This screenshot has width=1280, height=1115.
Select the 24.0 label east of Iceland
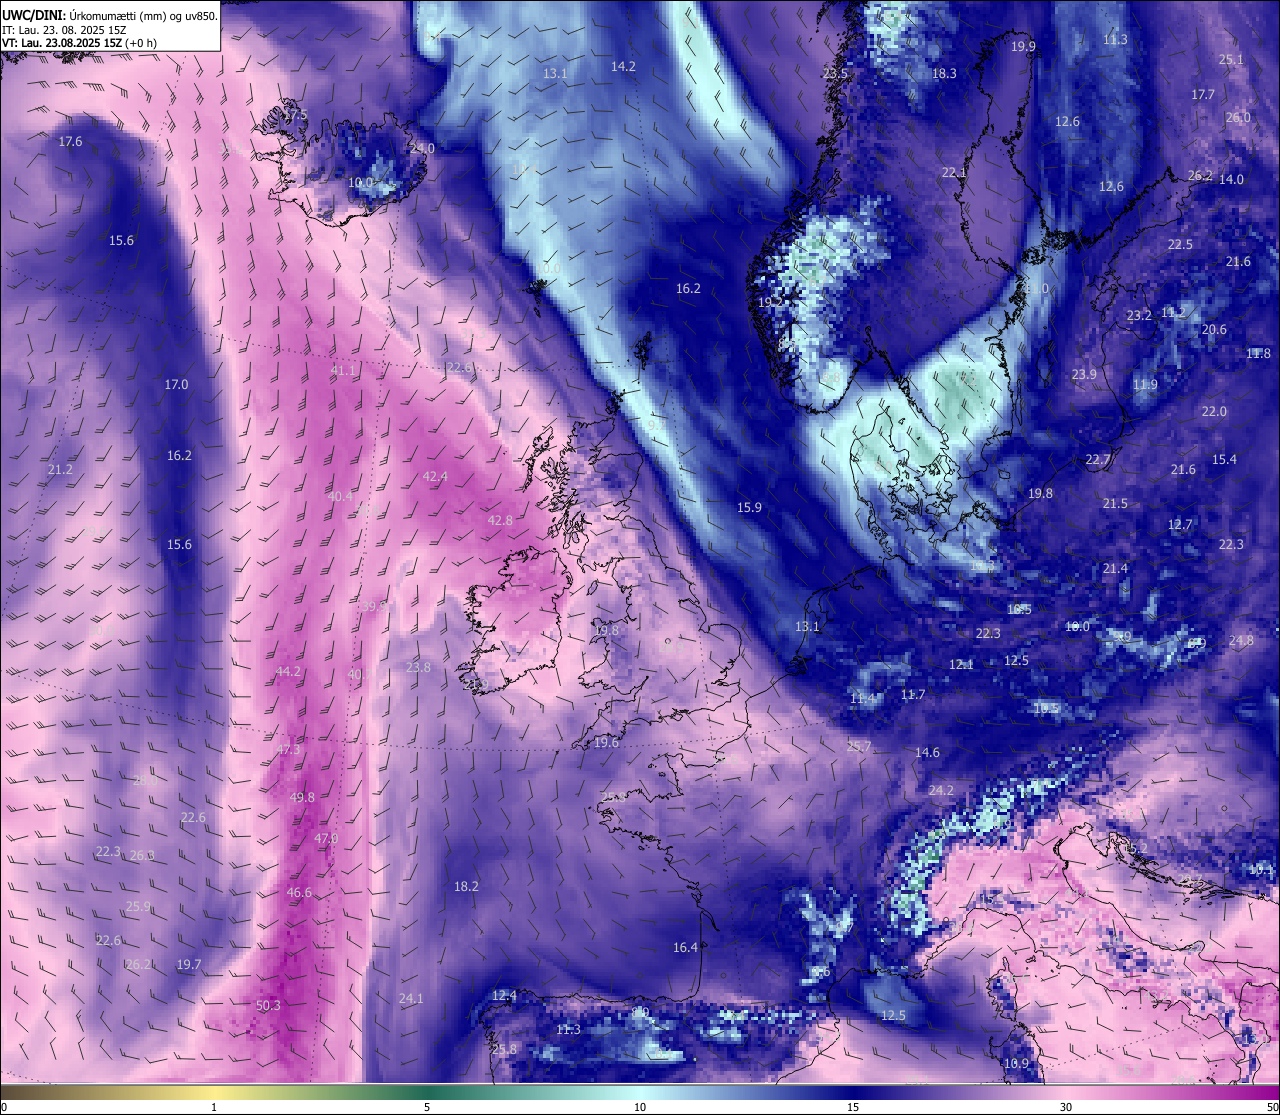[422, 149]
